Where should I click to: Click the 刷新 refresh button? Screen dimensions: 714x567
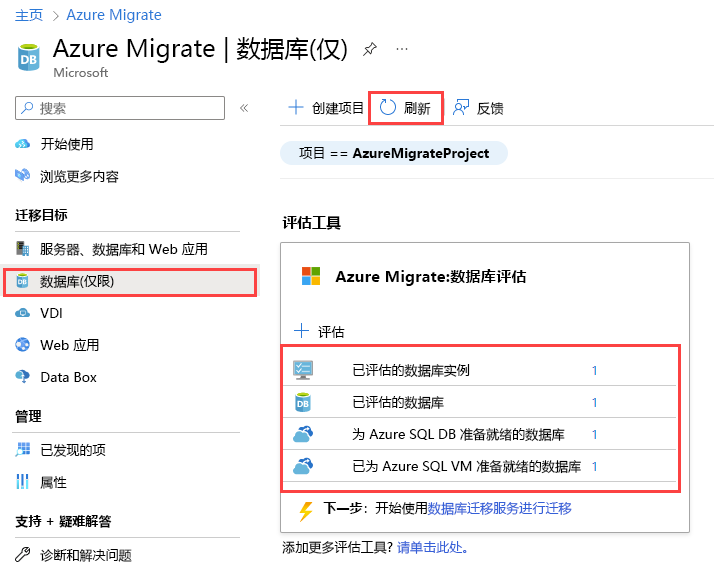pyautogui.click(x=406, y=108)
